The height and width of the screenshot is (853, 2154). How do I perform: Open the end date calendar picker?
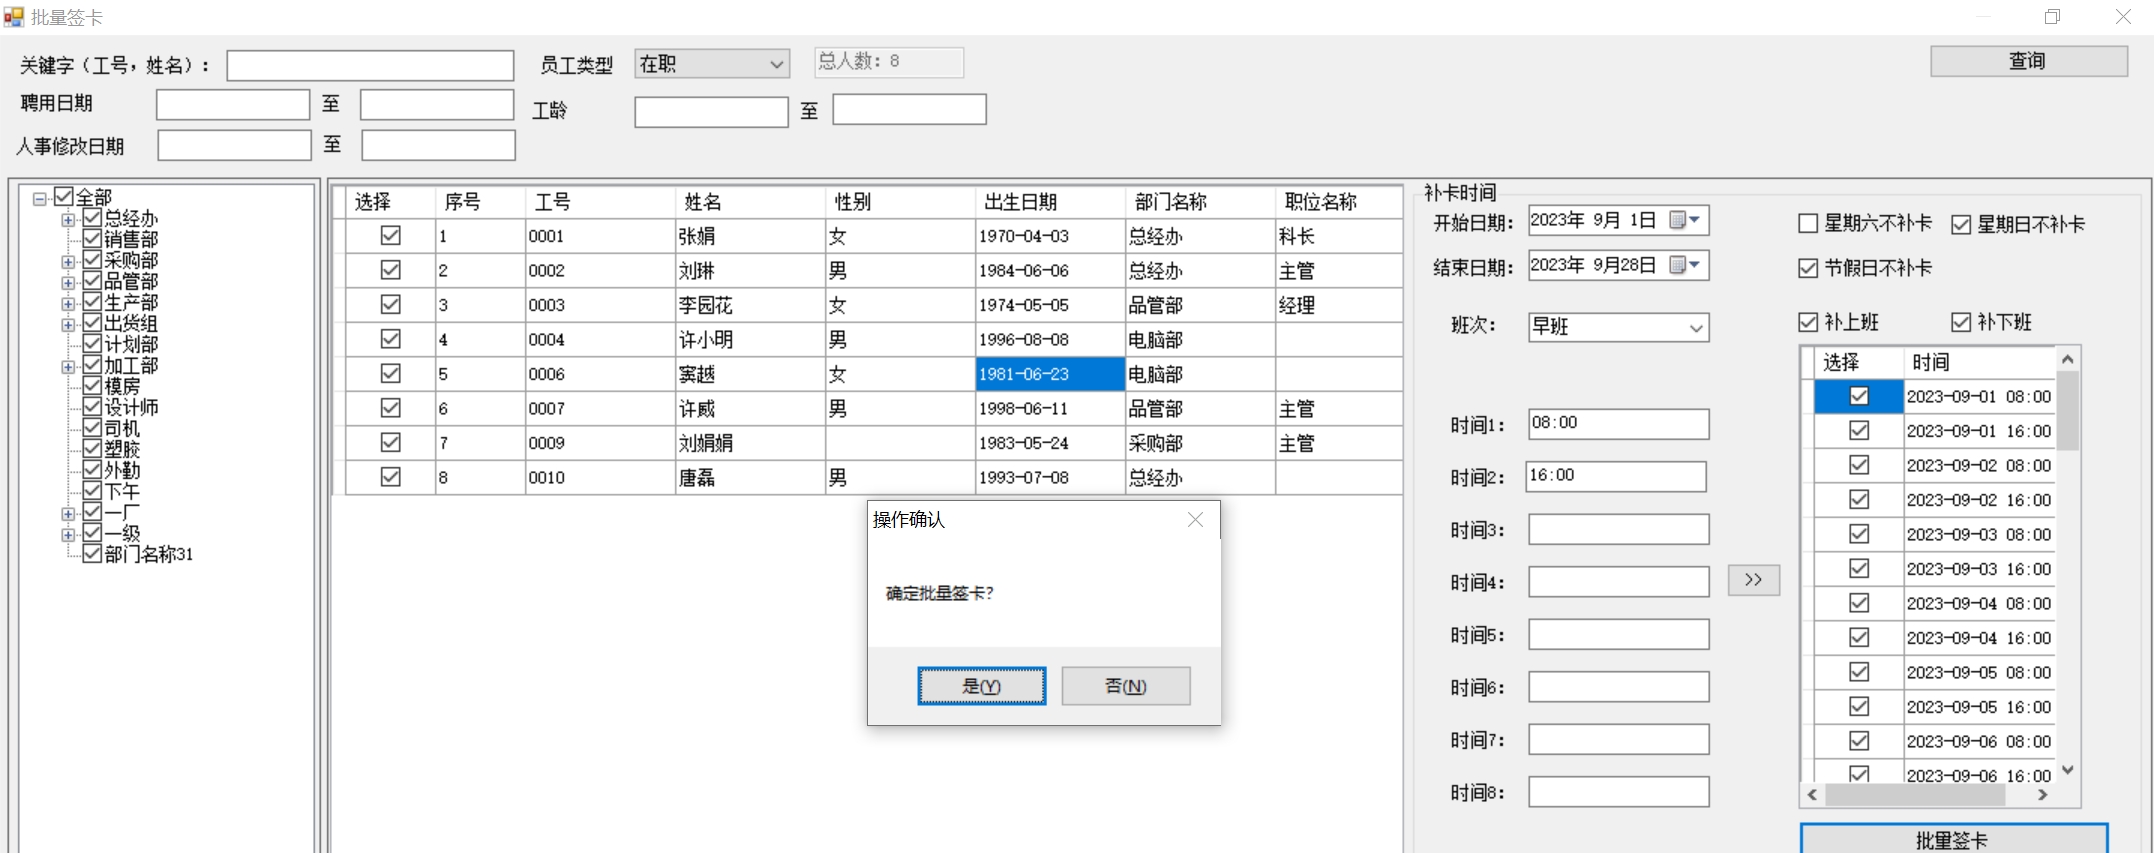point(1685,265)
